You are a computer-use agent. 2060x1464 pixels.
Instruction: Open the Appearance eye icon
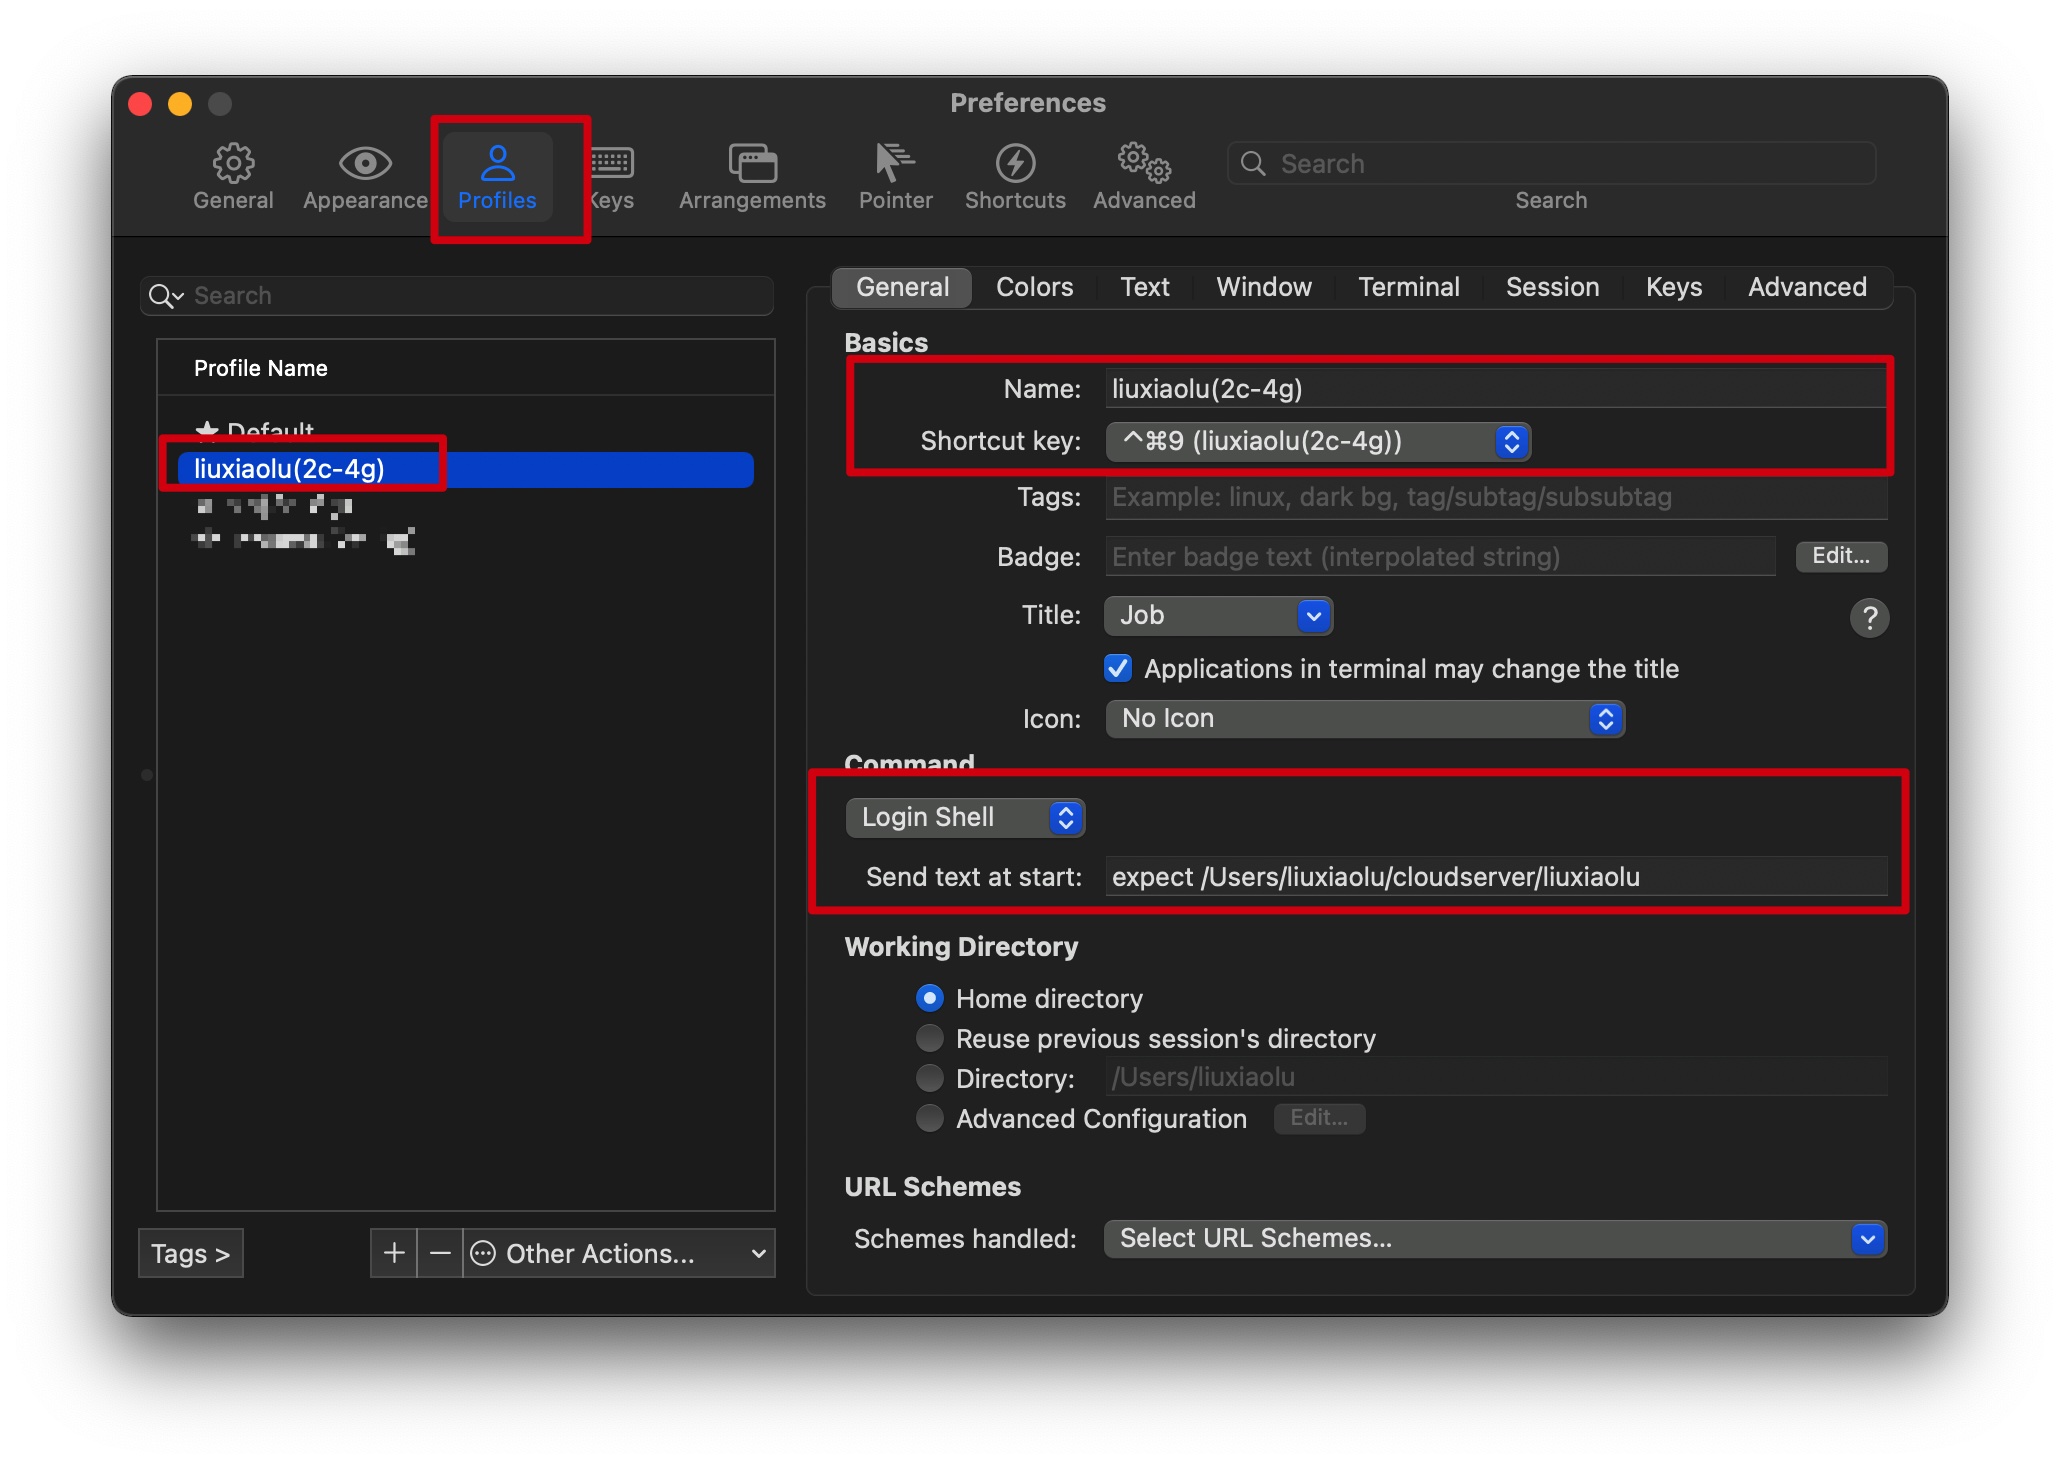pos(365,164)
